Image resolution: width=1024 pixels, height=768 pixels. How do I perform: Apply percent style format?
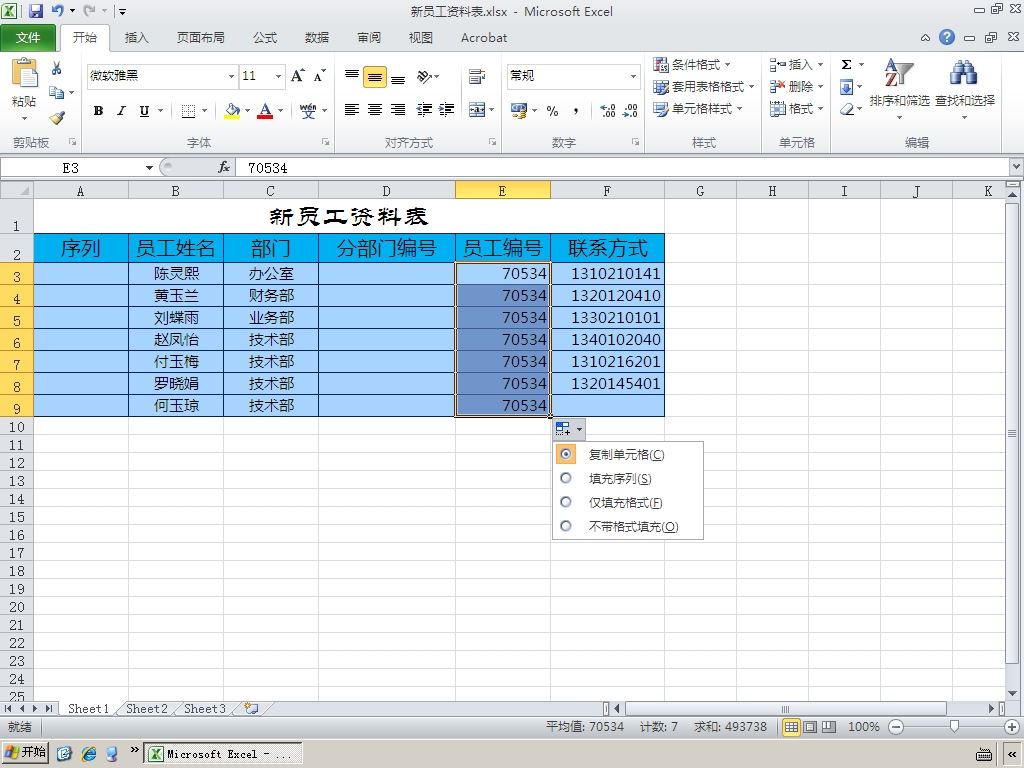552,111
